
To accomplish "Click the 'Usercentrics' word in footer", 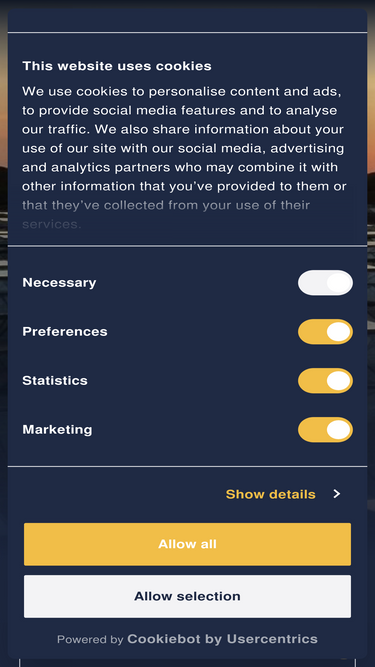I will coord(272,638).
